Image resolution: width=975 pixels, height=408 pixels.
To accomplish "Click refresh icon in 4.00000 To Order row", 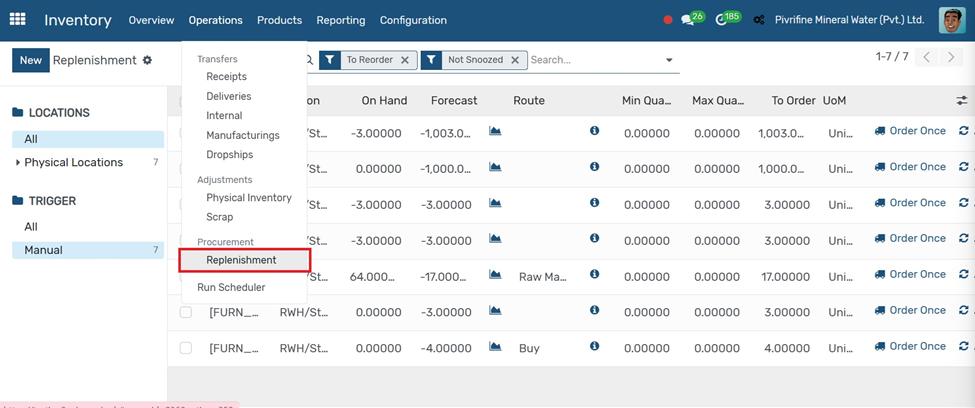I will click(964, 346).
